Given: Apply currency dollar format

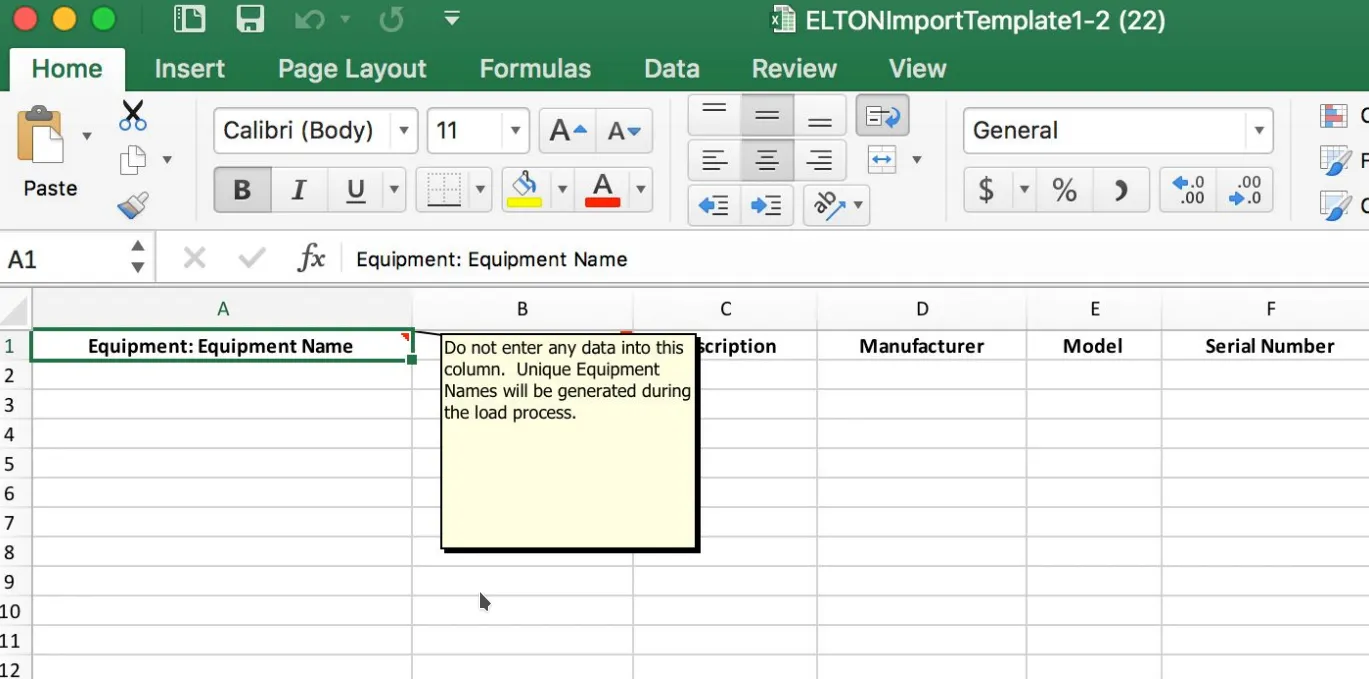Looking at the screenshot, I should pos(988,190).
